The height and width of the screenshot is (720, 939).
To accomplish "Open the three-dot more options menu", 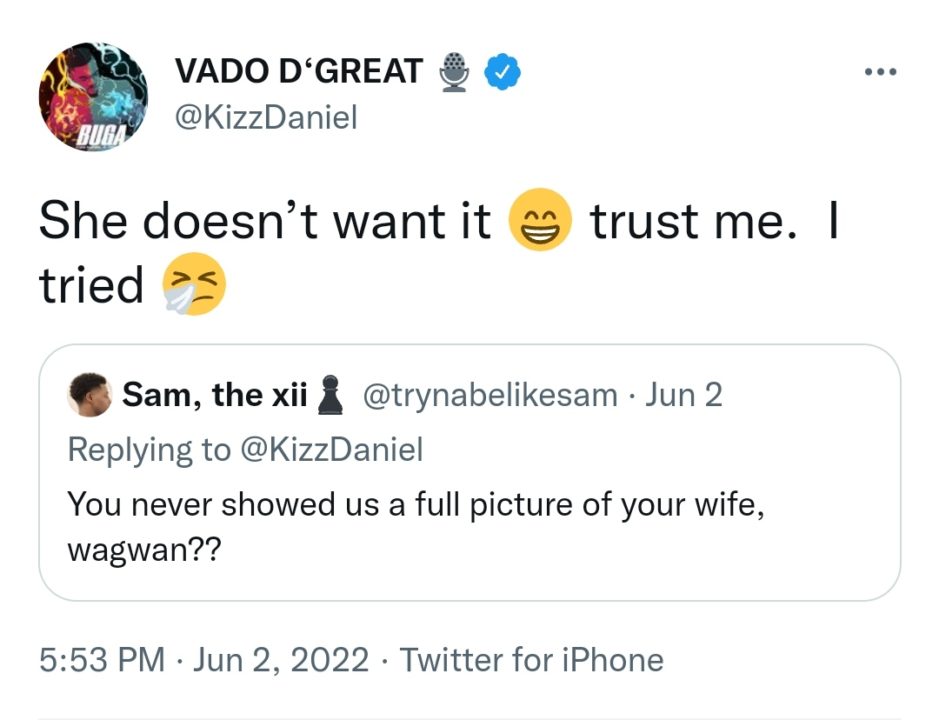I will tap(880, 72).
